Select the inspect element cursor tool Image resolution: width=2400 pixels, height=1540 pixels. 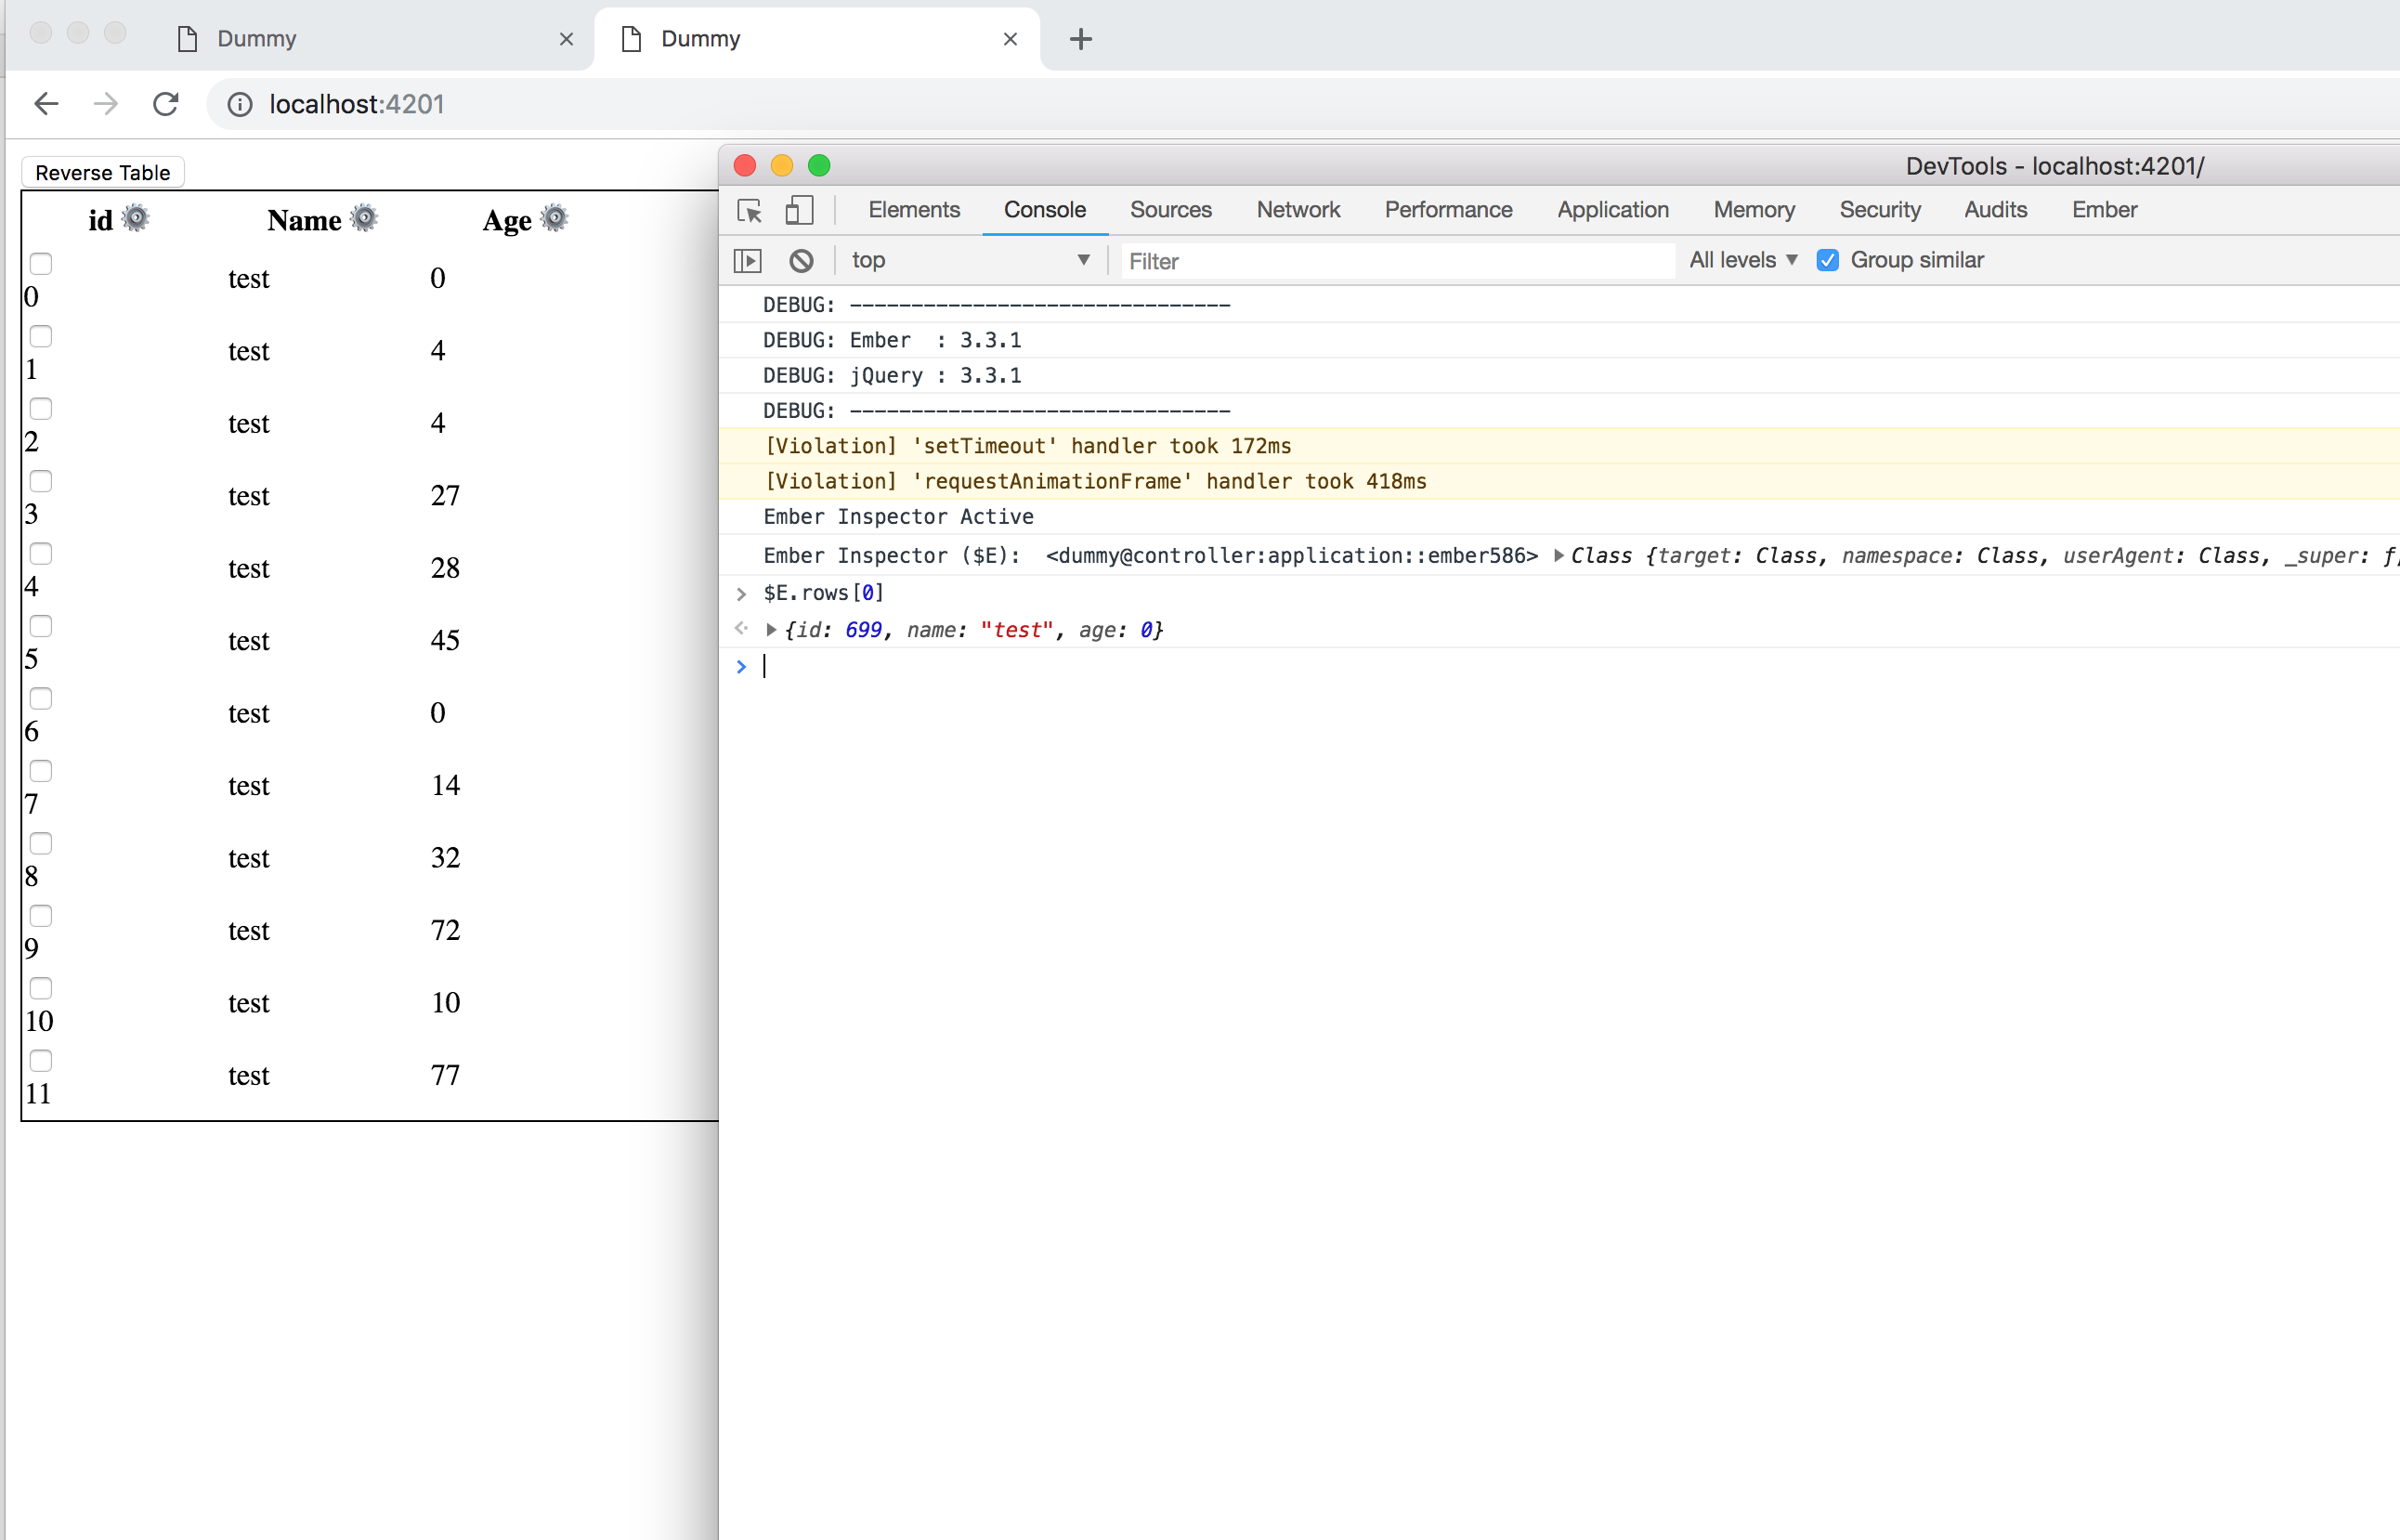tap(749, 211)
